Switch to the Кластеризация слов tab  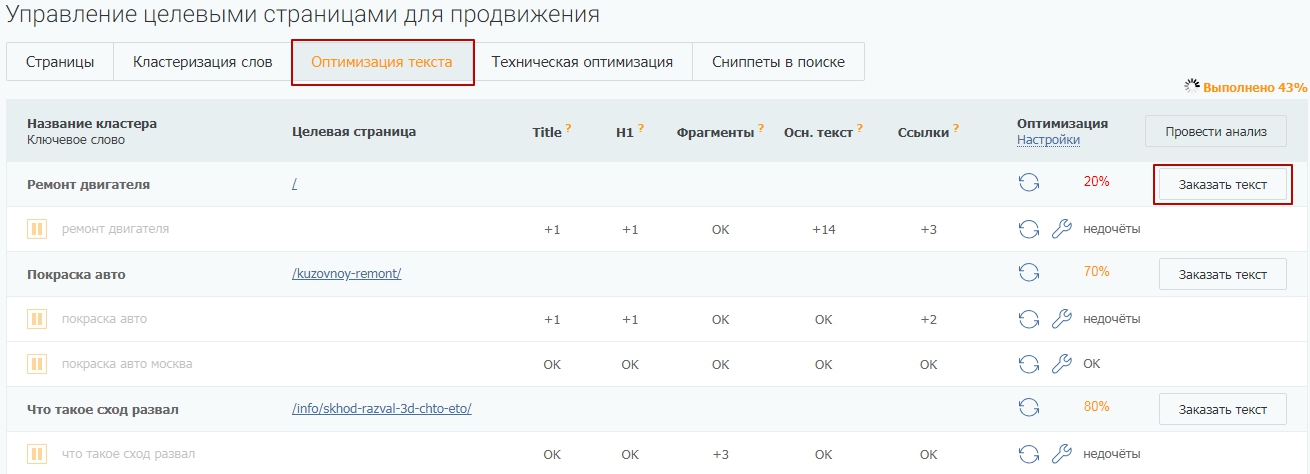tap(202, 62)
